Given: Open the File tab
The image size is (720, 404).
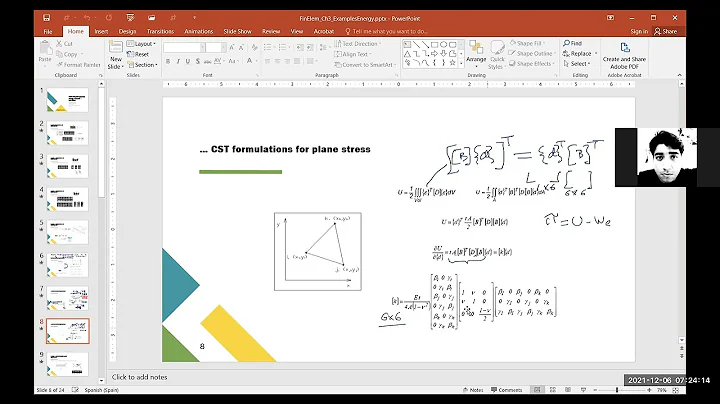Looking at the screenshot, I should tap(48, 31).
